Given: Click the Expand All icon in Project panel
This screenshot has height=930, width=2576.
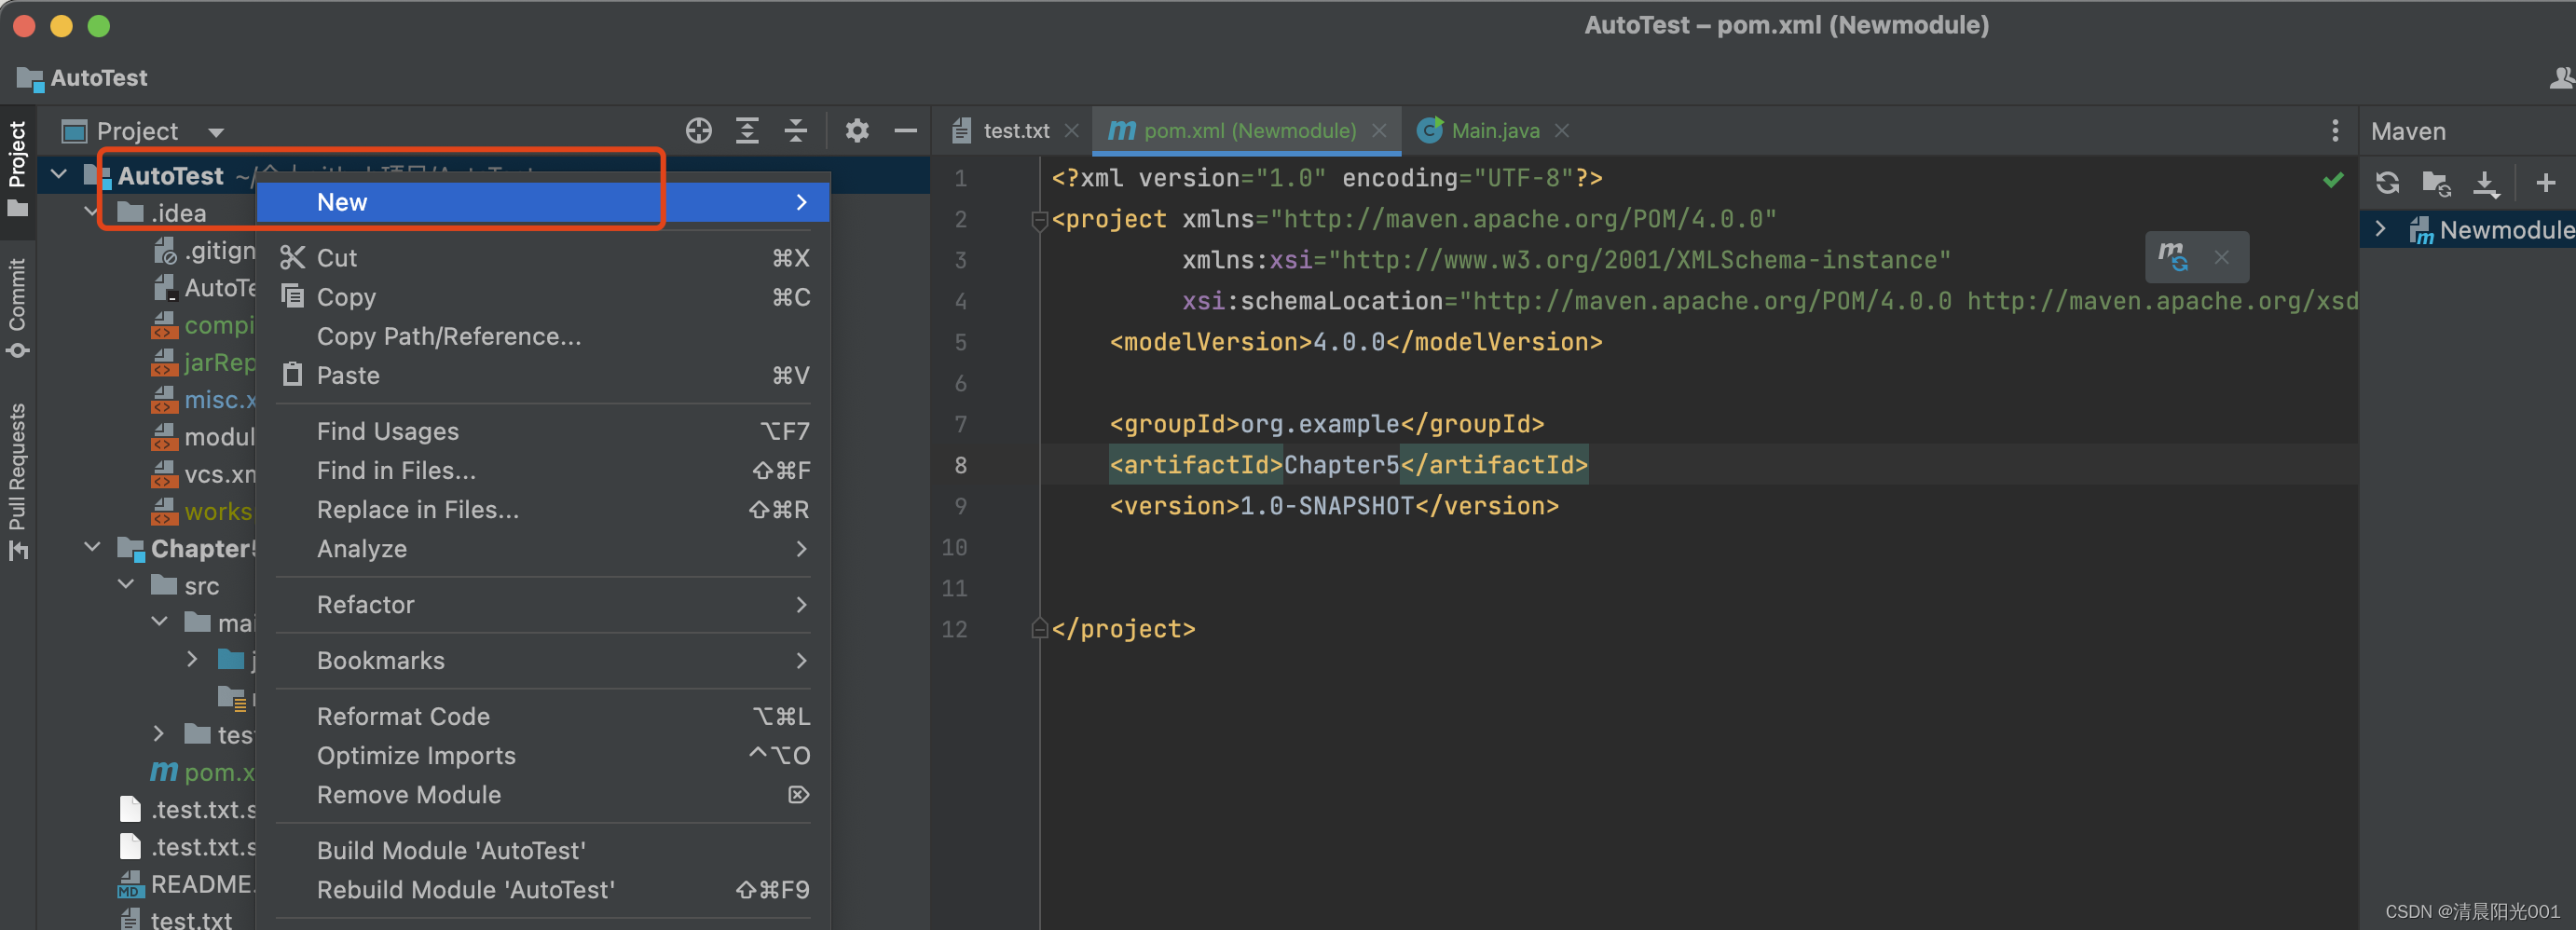Looking at the screenshot, I should pyautogui.click(x=747, y=131).
